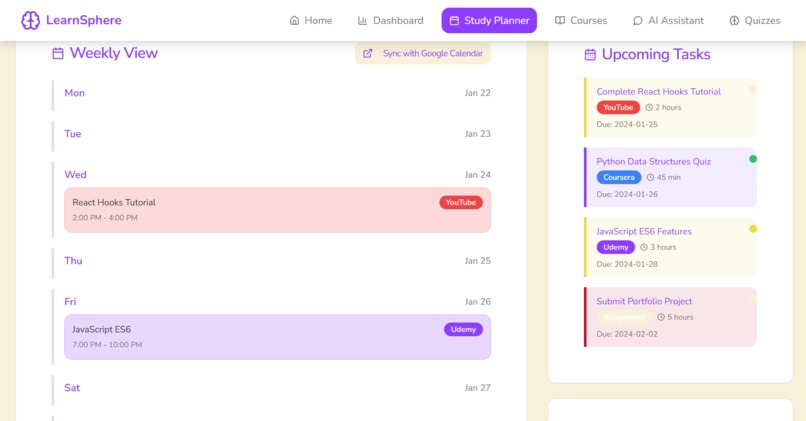Screen dimensions: 806x421
Task: Click Due: 2024-01-26 text
Action: pyautogui.click(x=627, y=194)
